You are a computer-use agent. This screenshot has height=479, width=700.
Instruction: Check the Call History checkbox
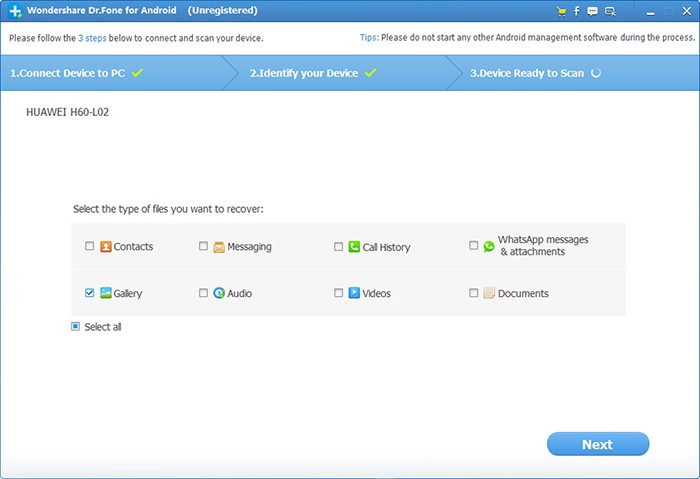pyautogui.click(x=338, y=246)
